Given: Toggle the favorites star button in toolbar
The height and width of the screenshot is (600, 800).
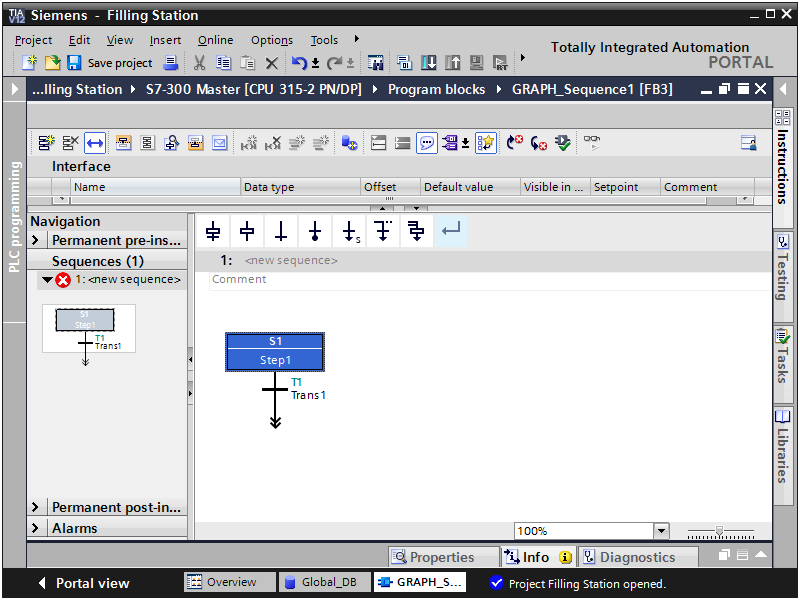Looking at the screenshot, I should click(x=486, y=143).
